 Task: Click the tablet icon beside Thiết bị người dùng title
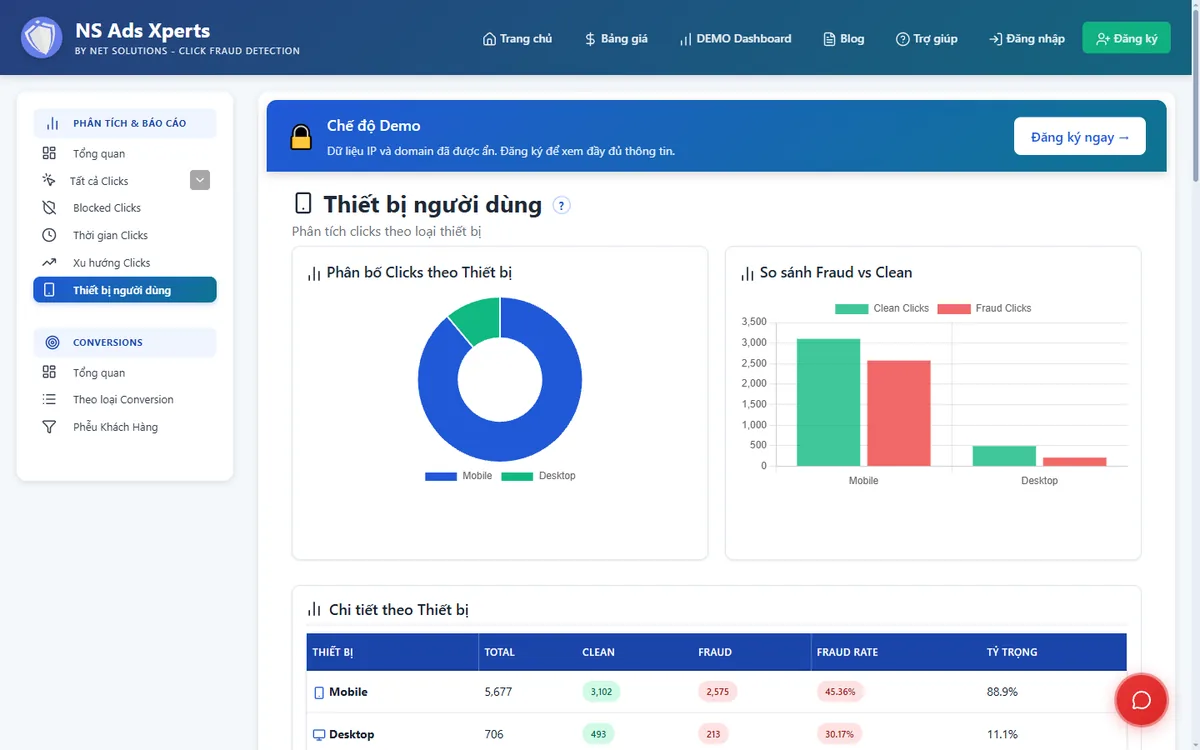[x=303, y=204]
